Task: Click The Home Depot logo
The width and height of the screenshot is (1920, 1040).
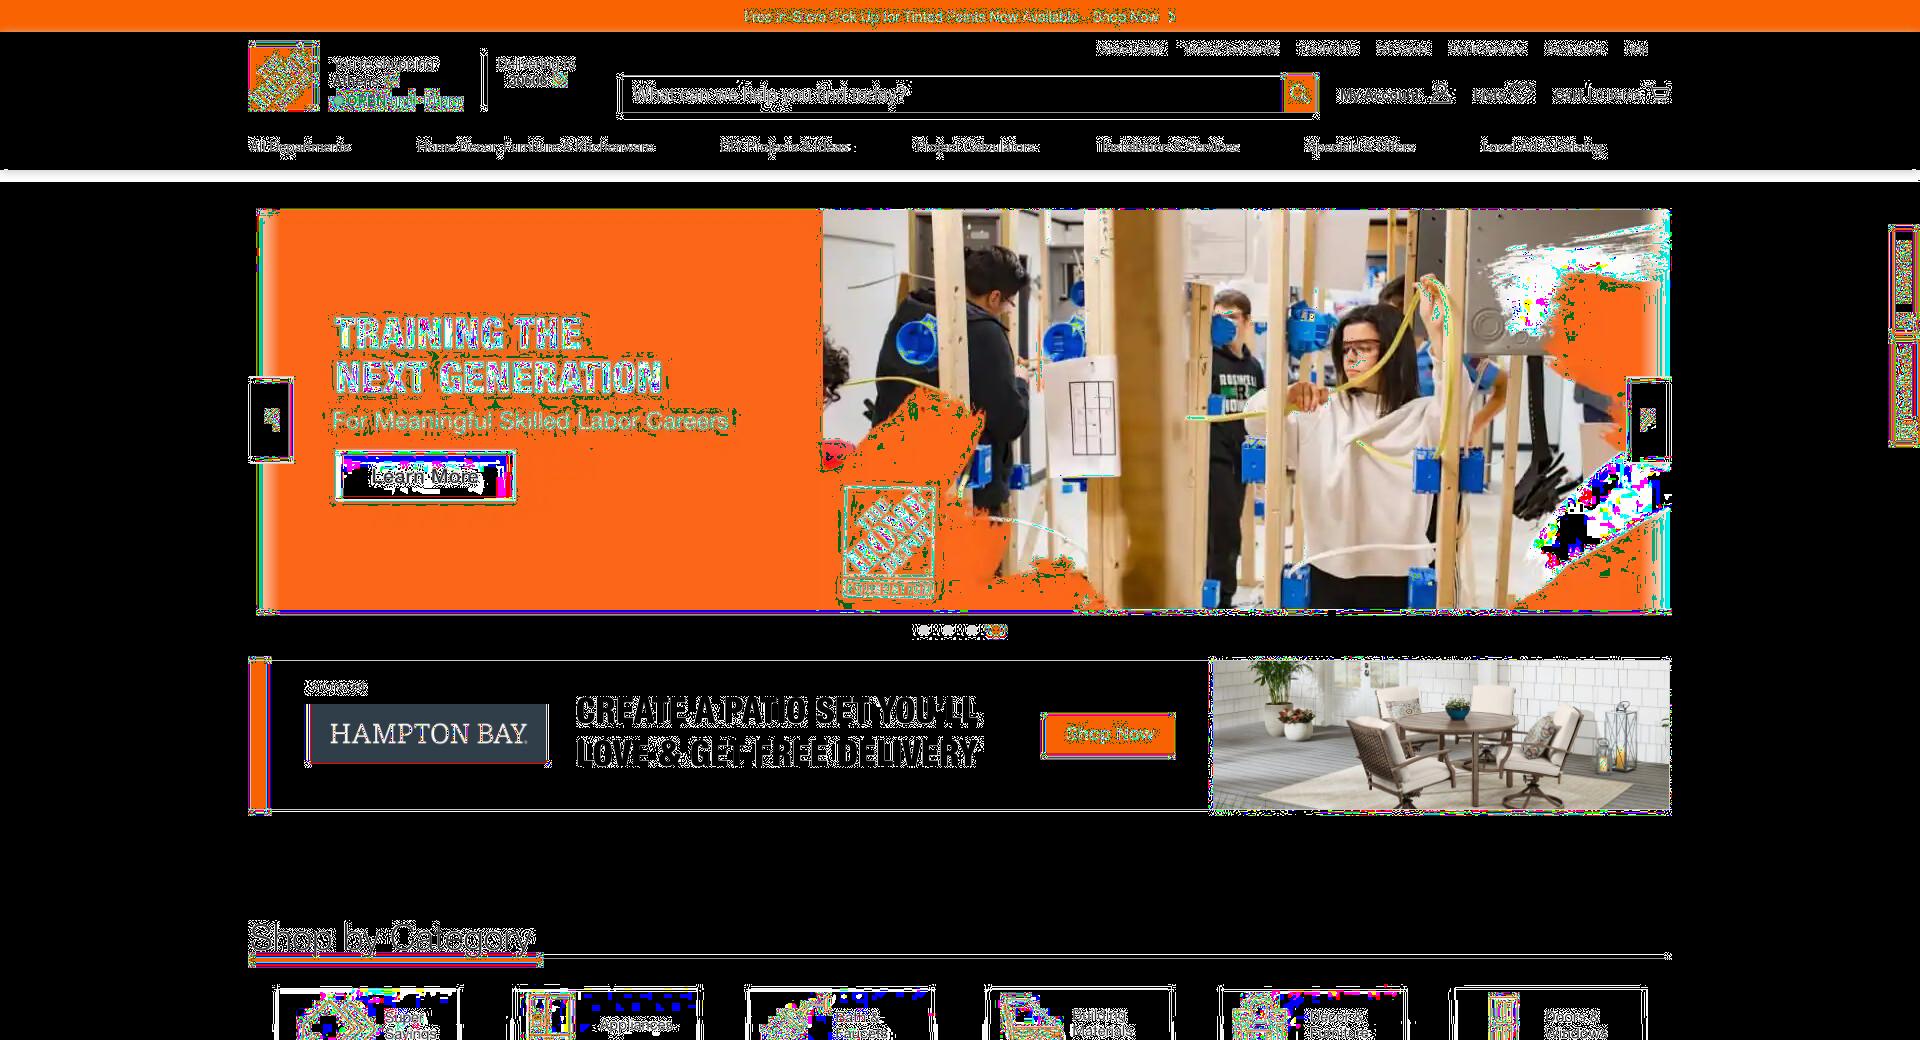Action: click(284, 76)
